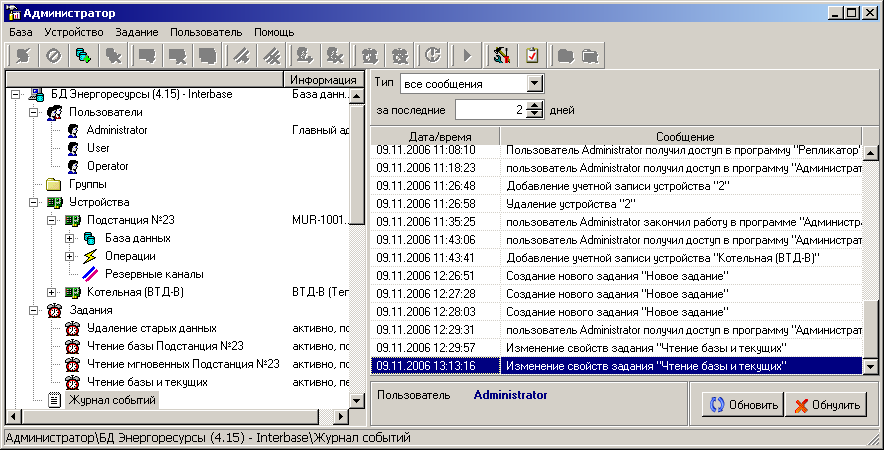The height and width of the screenshot is (450, 884).
Task: Collapse the Устройства tree node
Action: point(33,202)
